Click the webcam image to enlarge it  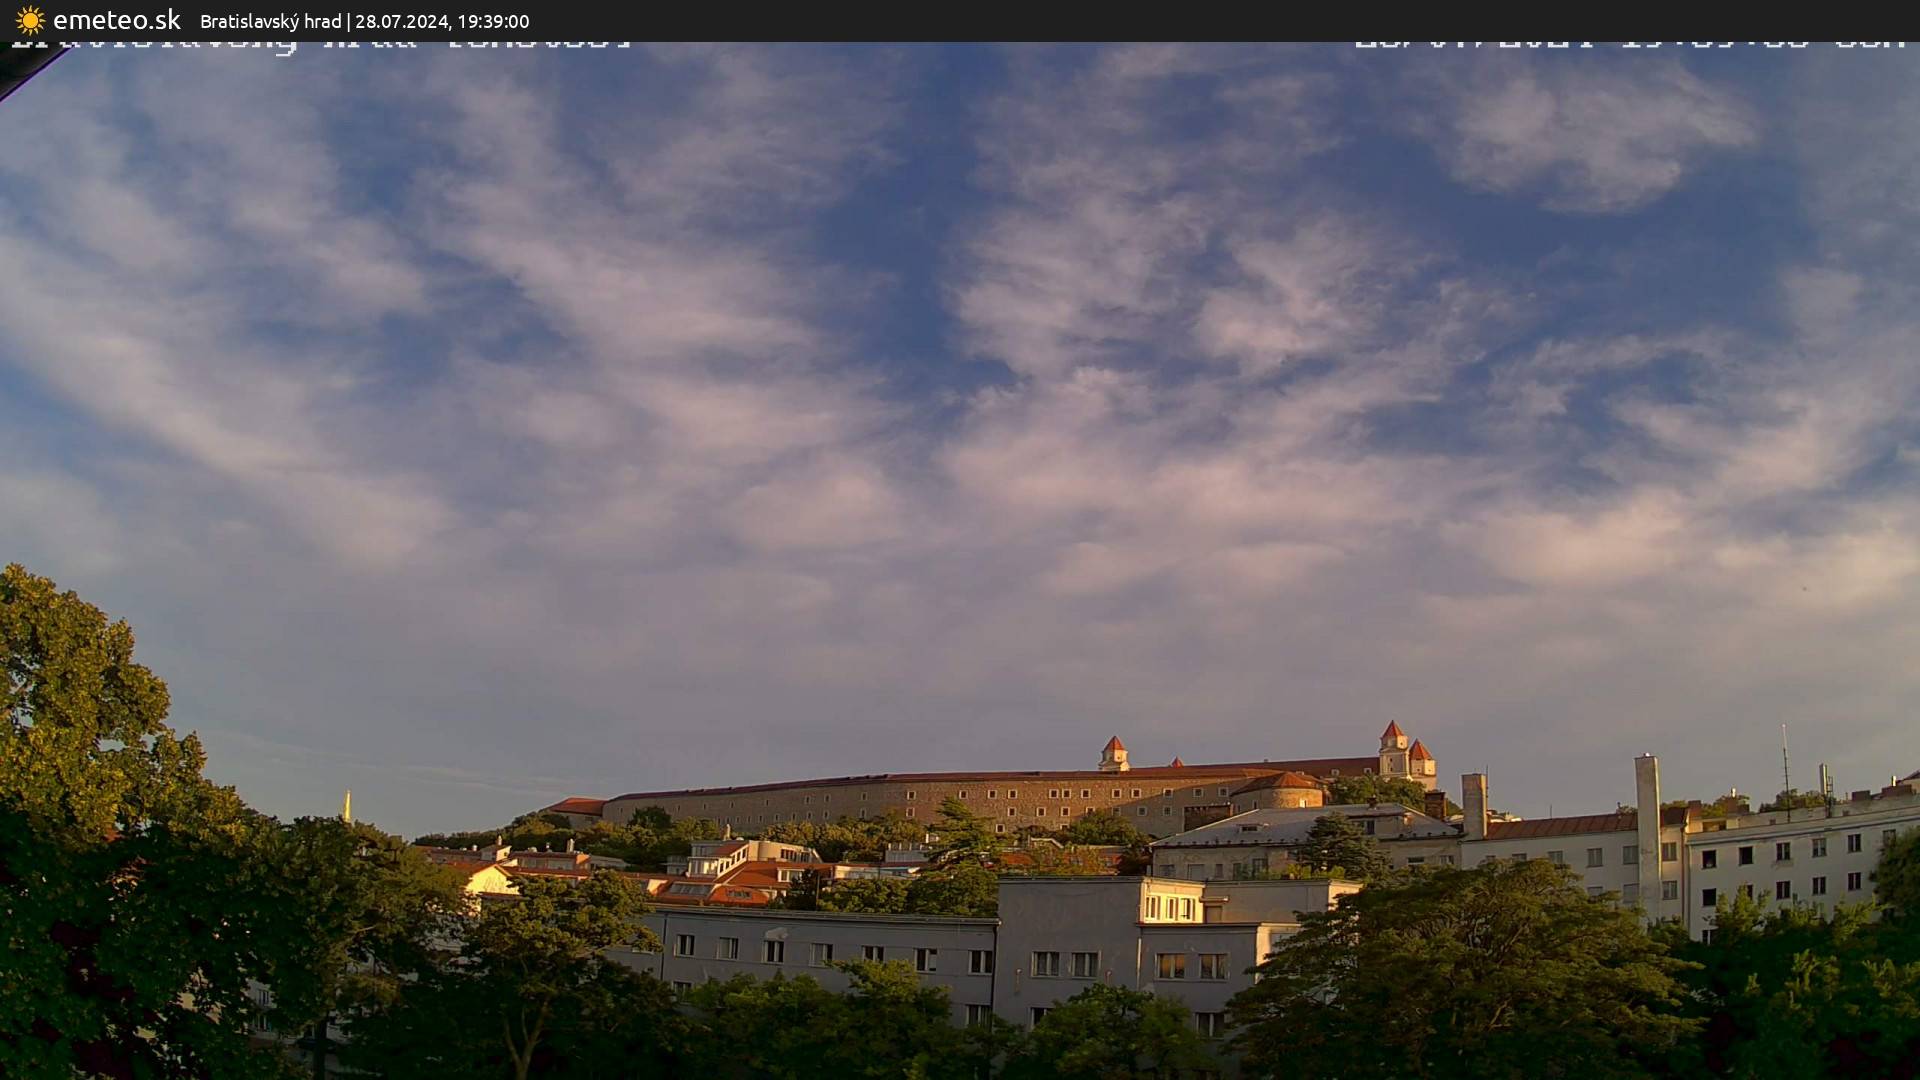(x=960, y=560)
